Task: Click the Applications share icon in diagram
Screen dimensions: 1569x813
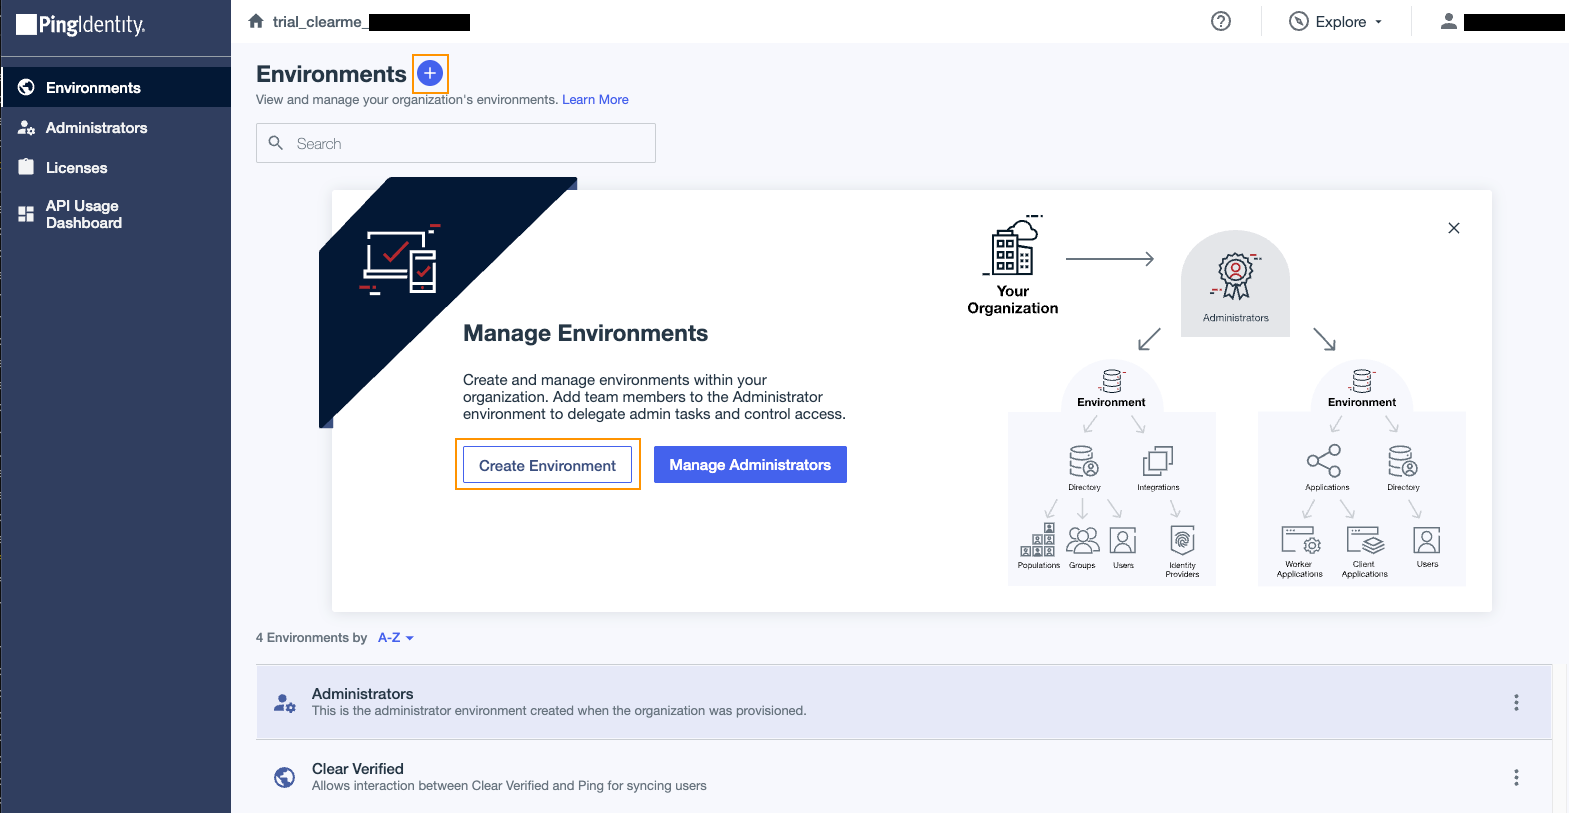Action: click(1324, 461)
